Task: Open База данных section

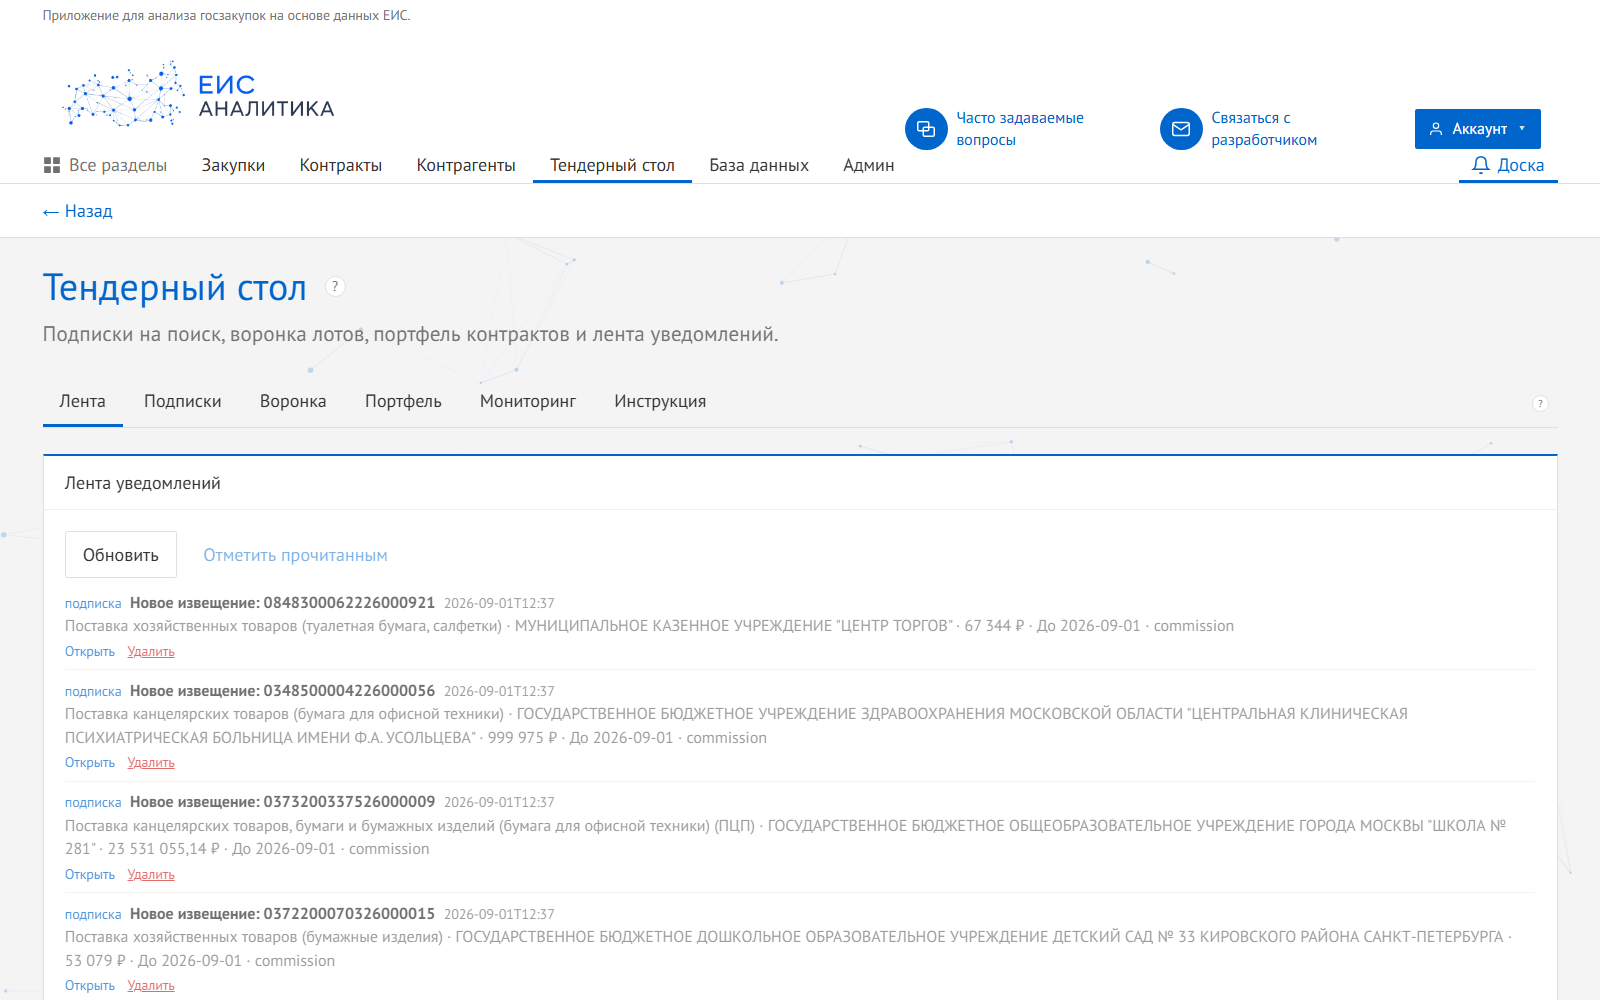Action: 759,165
